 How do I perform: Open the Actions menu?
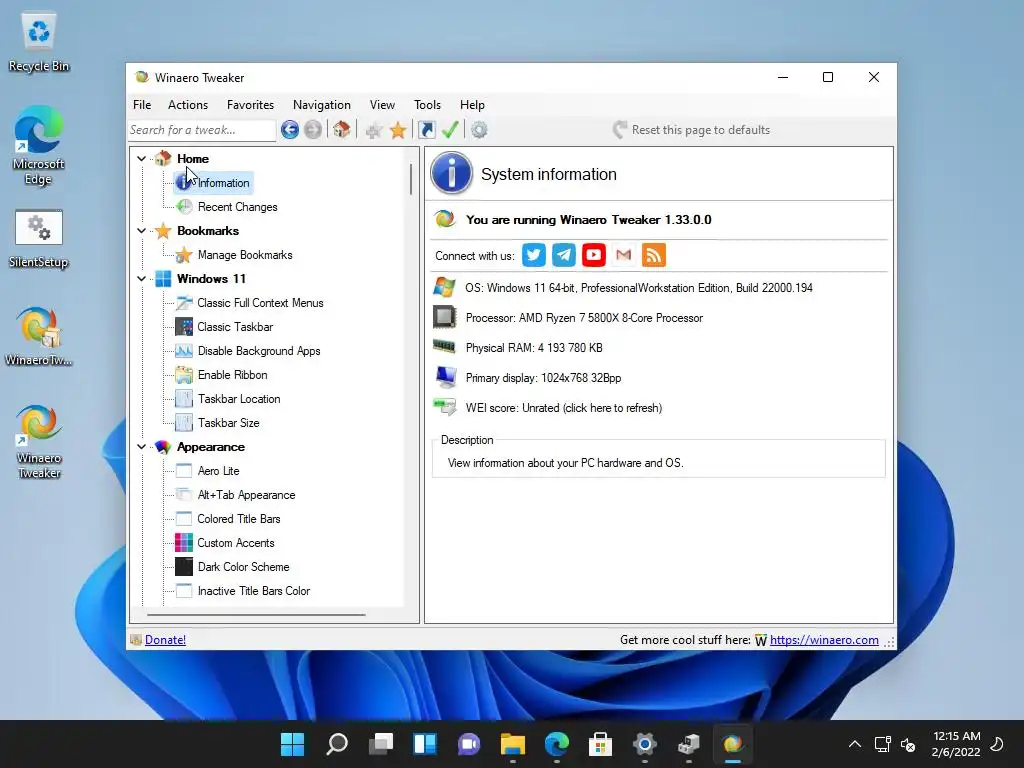(x=188, y=104)
